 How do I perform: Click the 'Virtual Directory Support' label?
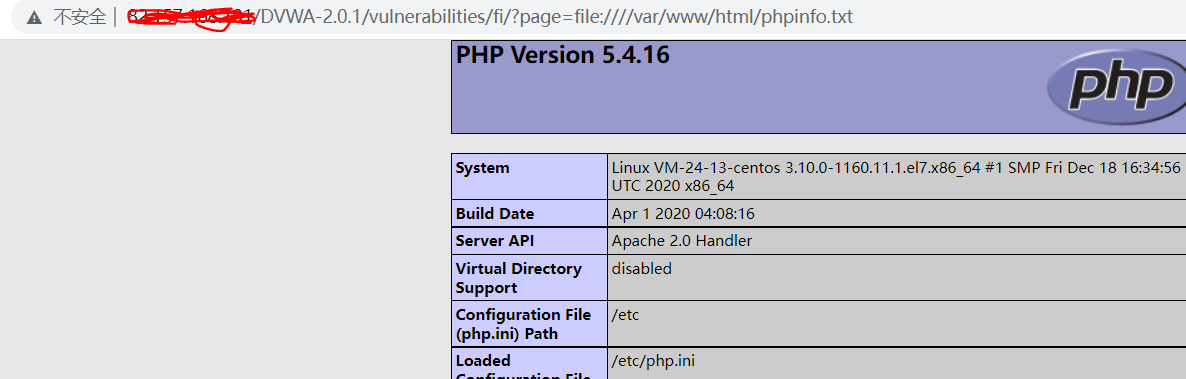click(x=519, y=278)
